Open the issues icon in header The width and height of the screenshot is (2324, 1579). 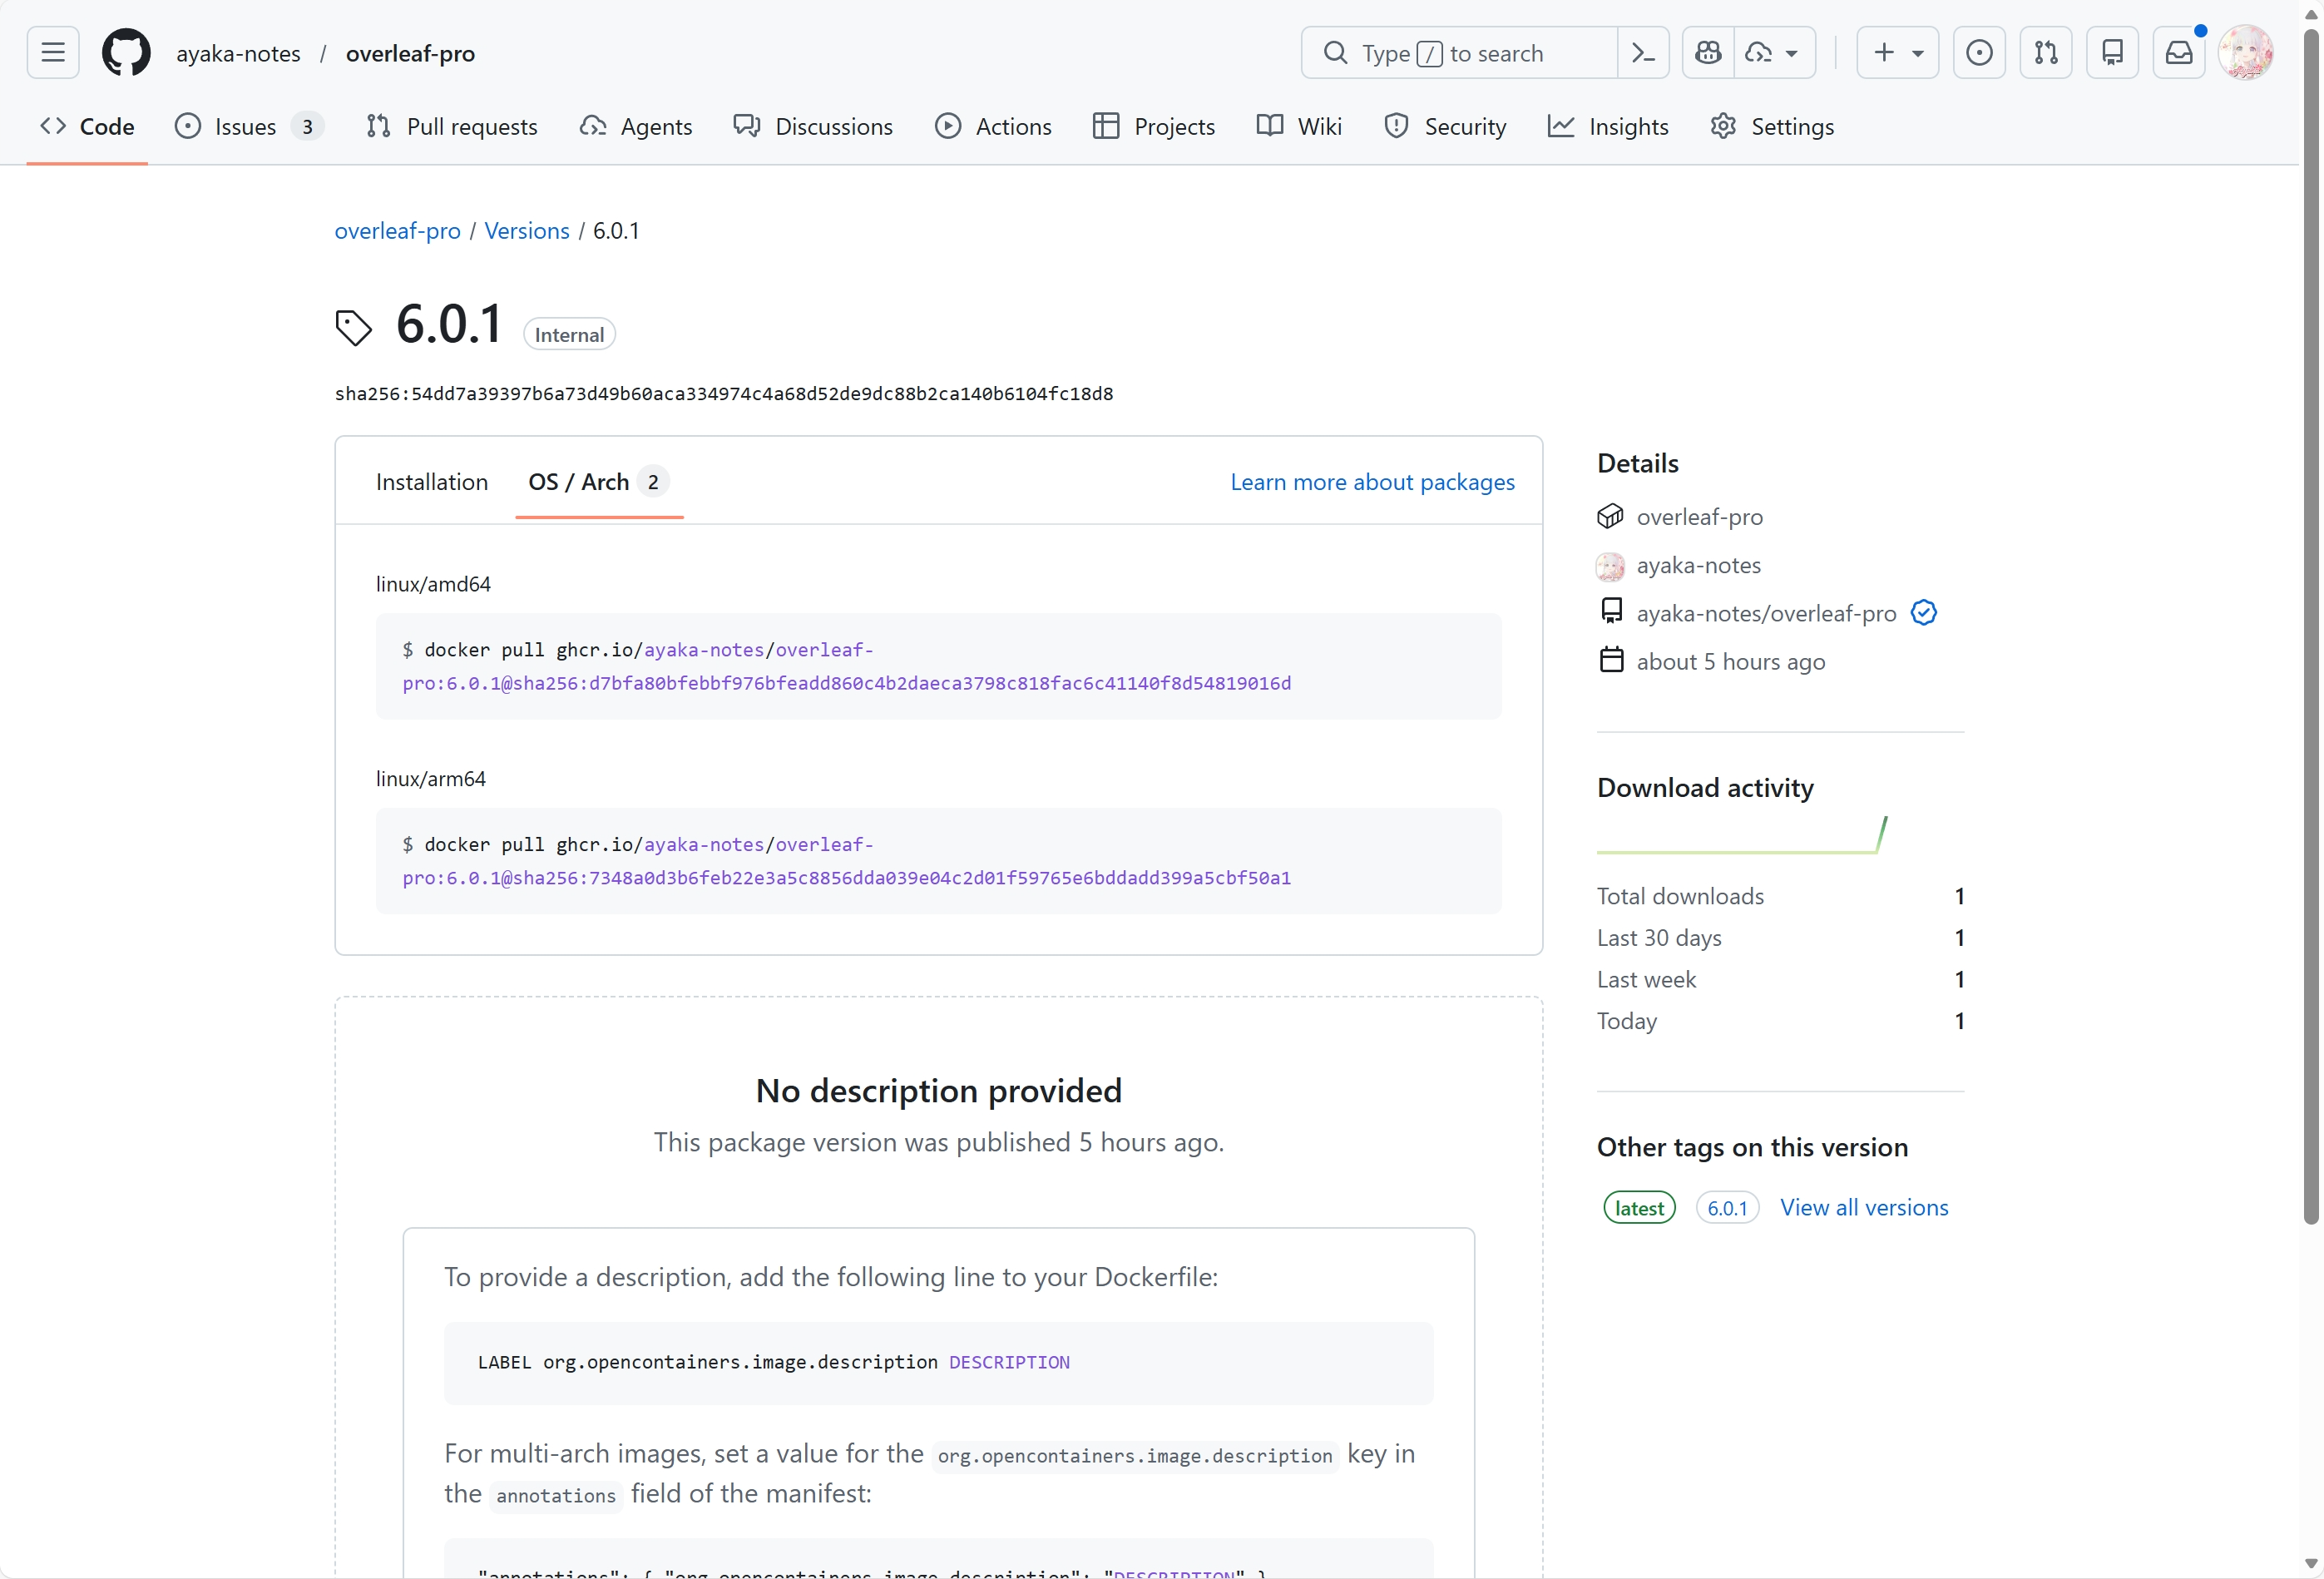tap(1979, 53)
